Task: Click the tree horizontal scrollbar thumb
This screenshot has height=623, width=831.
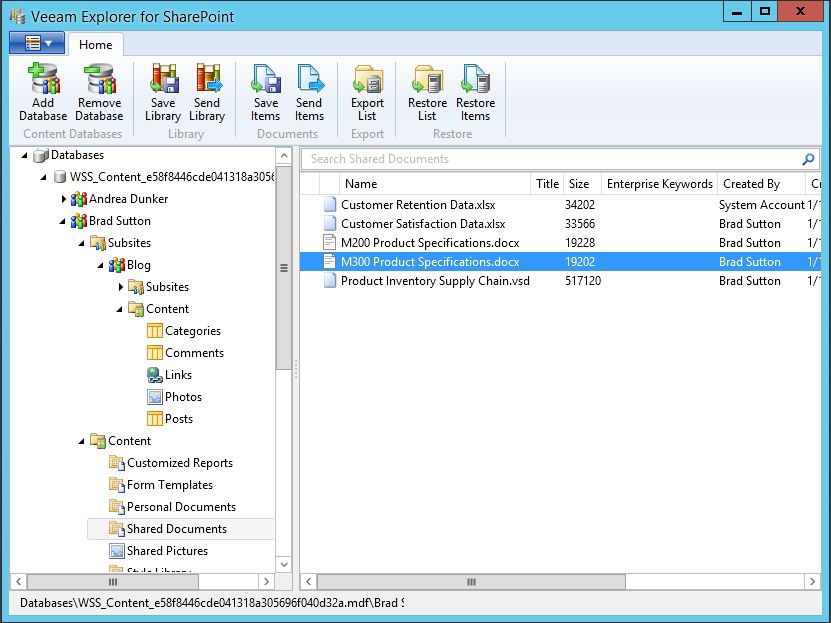Action: (113, 582)
